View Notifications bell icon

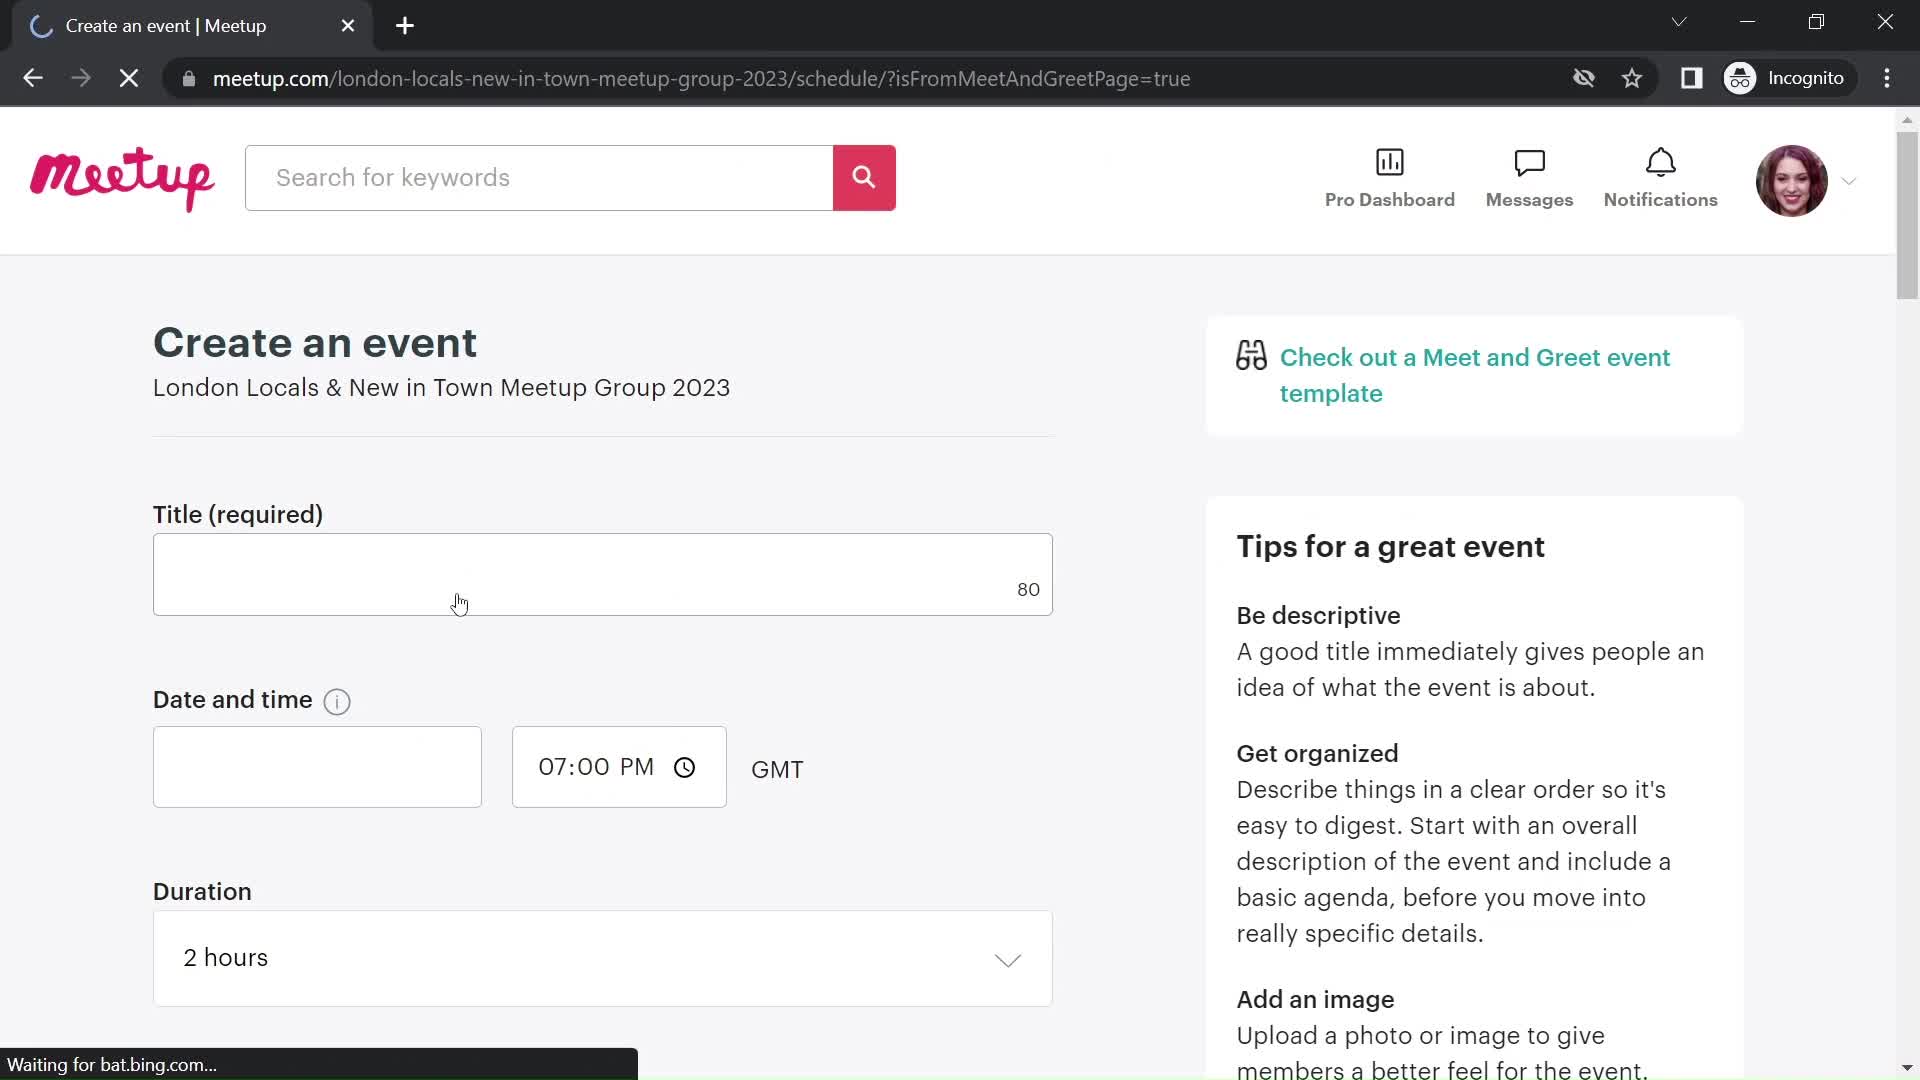point(1662,178)
